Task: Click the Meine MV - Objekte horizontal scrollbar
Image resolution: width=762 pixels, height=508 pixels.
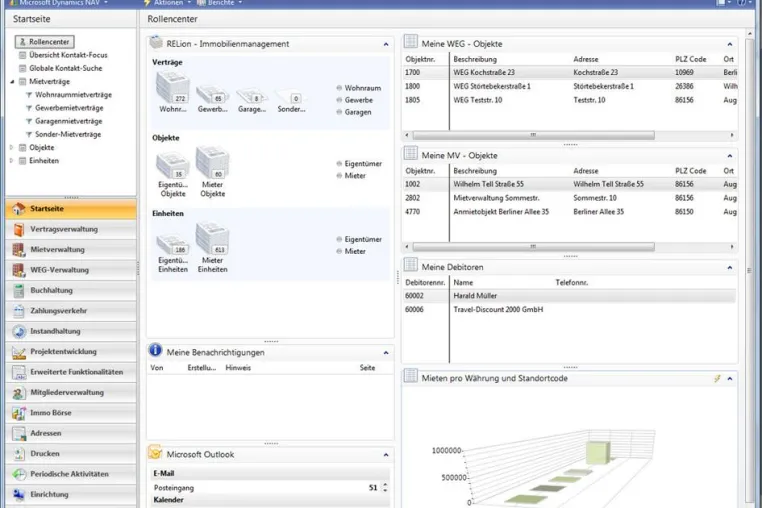Action: click(533, 247)
